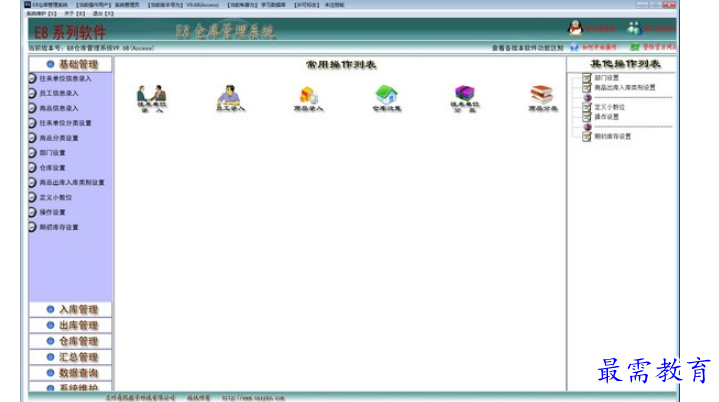Viewport: 719px width, 402px height.
Task: Select 商品出库入库类别设置 in the left sidebar
Action: click(72, 182)
